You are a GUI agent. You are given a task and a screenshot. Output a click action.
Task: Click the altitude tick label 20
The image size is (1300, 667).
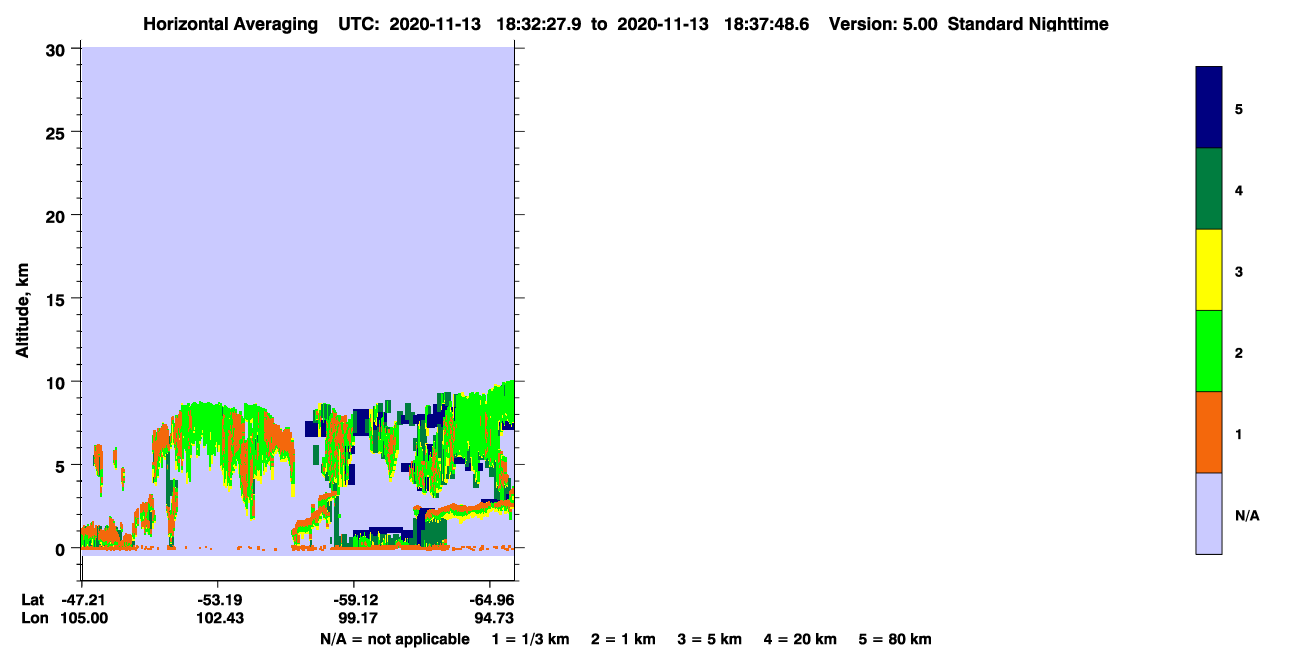point(57,216)
